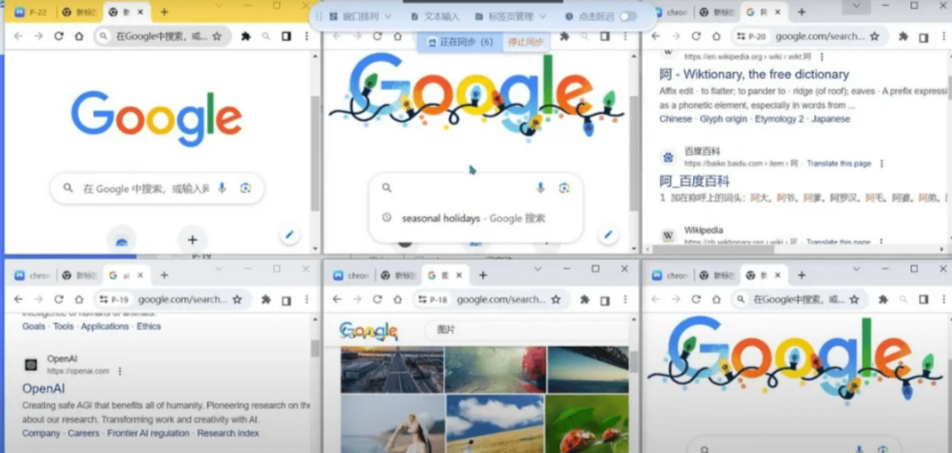Open Google Lens image search in top-left window
This screenshot has width=952, height=453.
[245, 188]
